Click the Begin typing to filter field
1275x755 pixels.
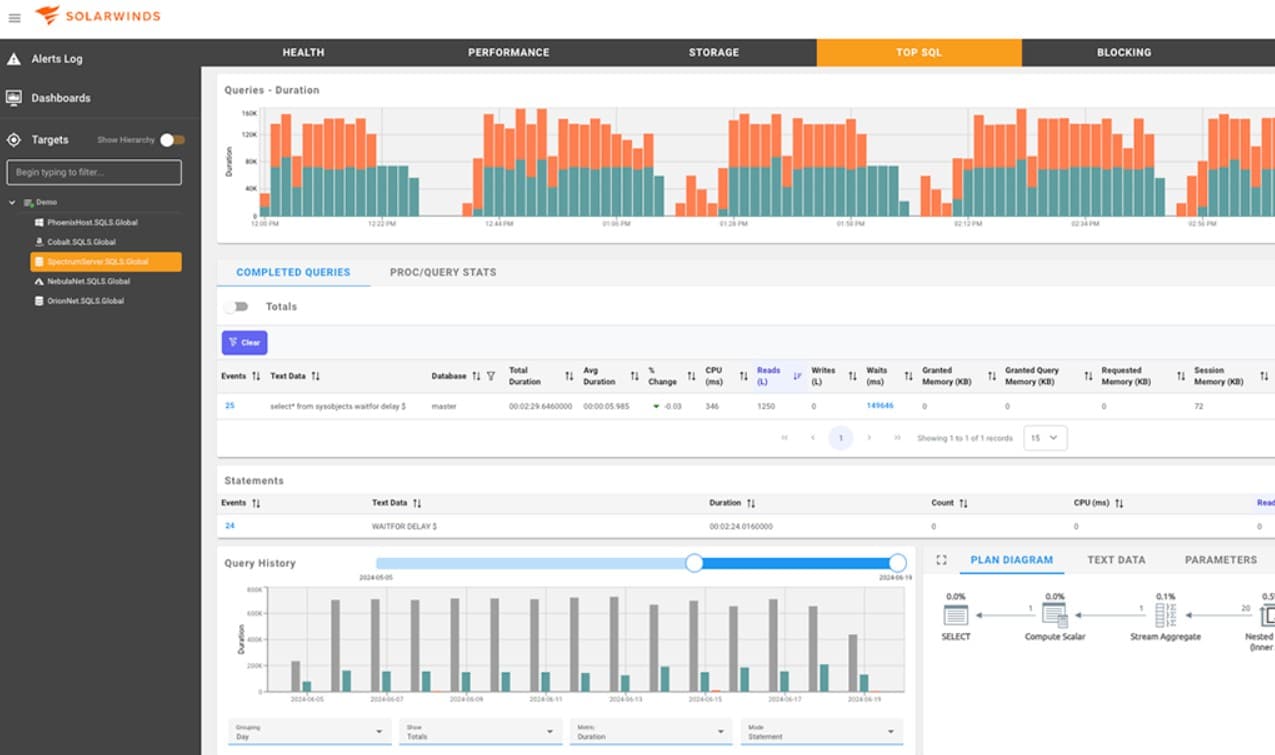pyautogui.click(x=94, y=172)
